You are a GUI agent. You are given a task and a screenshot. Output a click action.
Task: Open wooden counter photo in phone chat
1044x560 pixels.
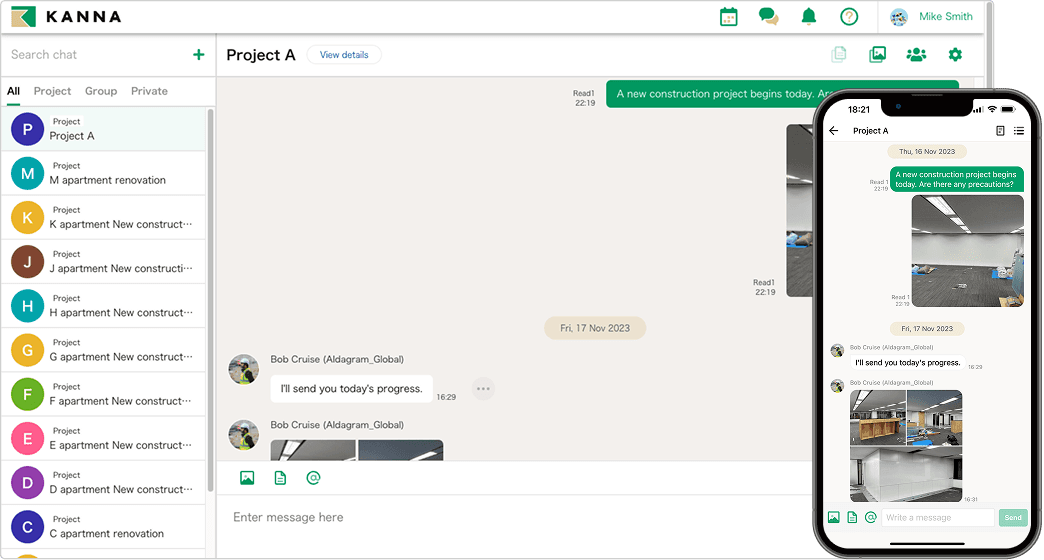point(878,418)
